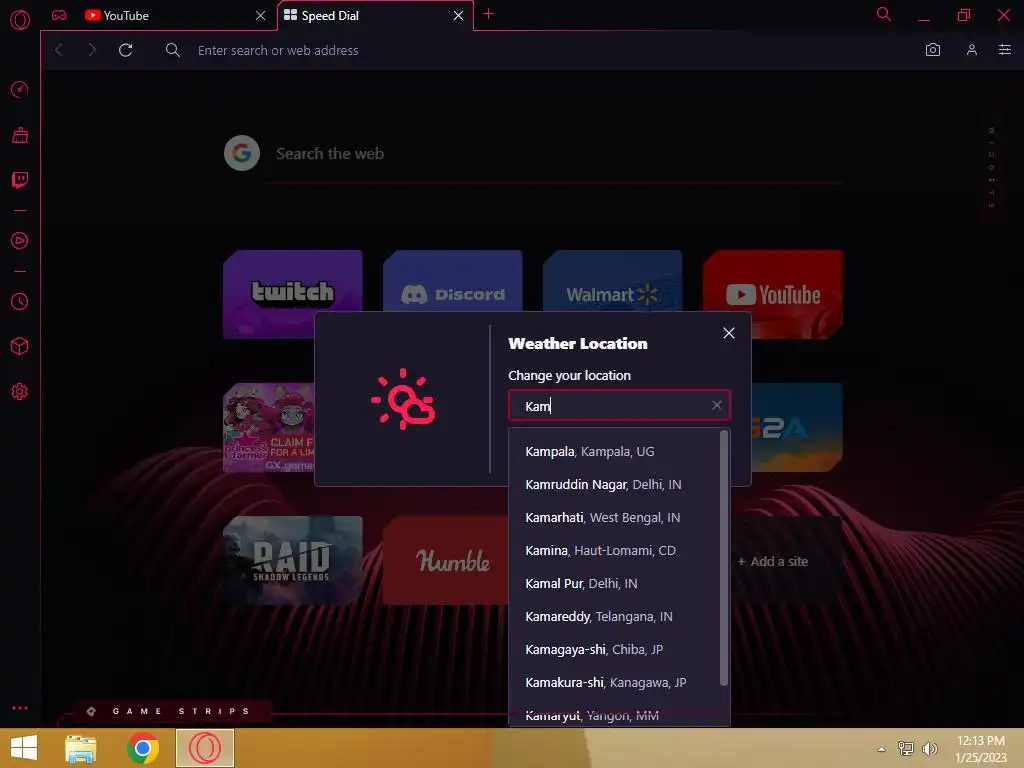The height and width of the screenshot is (768, 1024).
Task: Click the Change your location input
Action: (619, 406)
